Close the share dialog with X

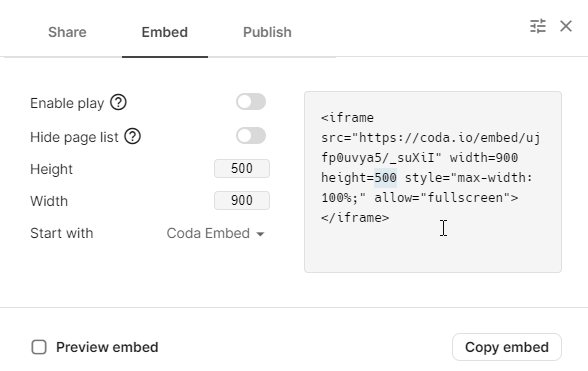[x=566, y=26]
